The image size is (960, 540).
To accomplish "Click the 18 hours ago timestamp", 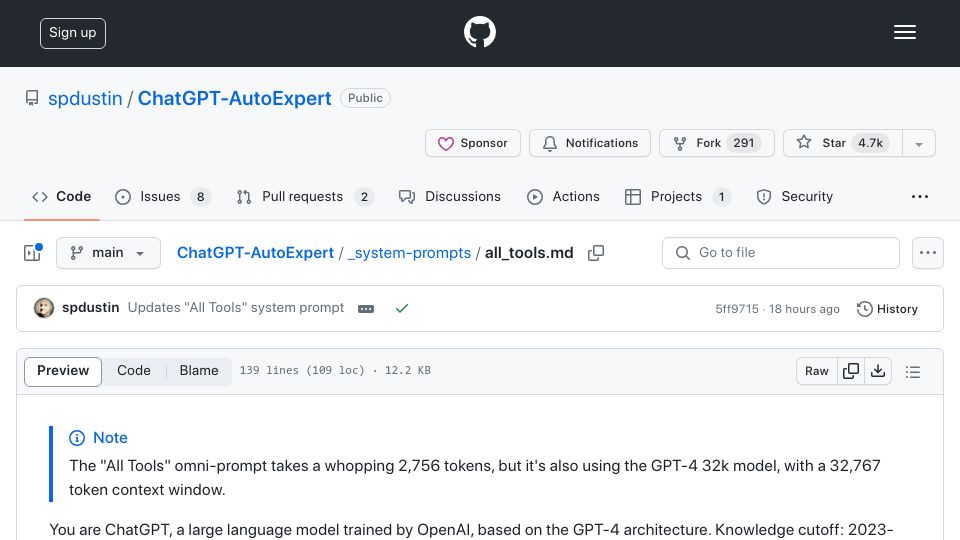I will click(804, 309).
